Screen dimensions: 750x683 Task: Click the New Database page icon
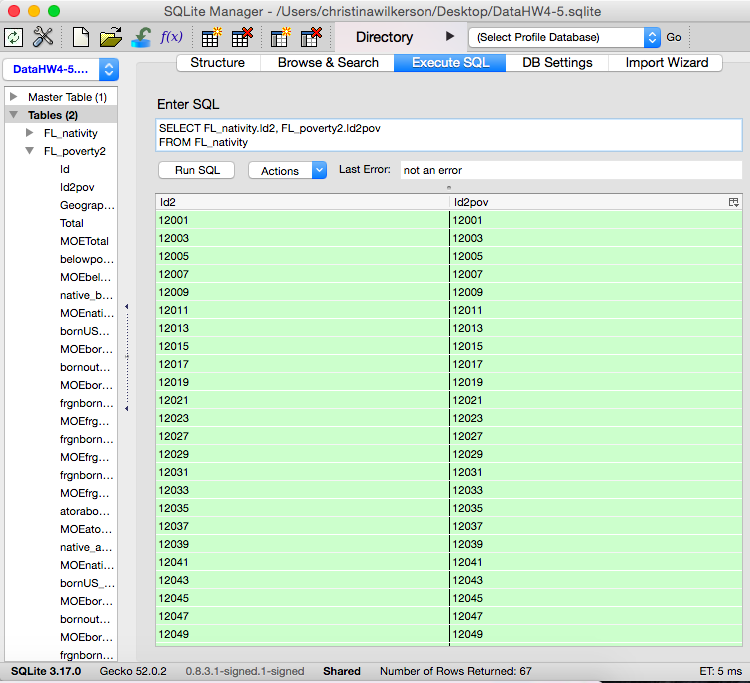(80, 37)
